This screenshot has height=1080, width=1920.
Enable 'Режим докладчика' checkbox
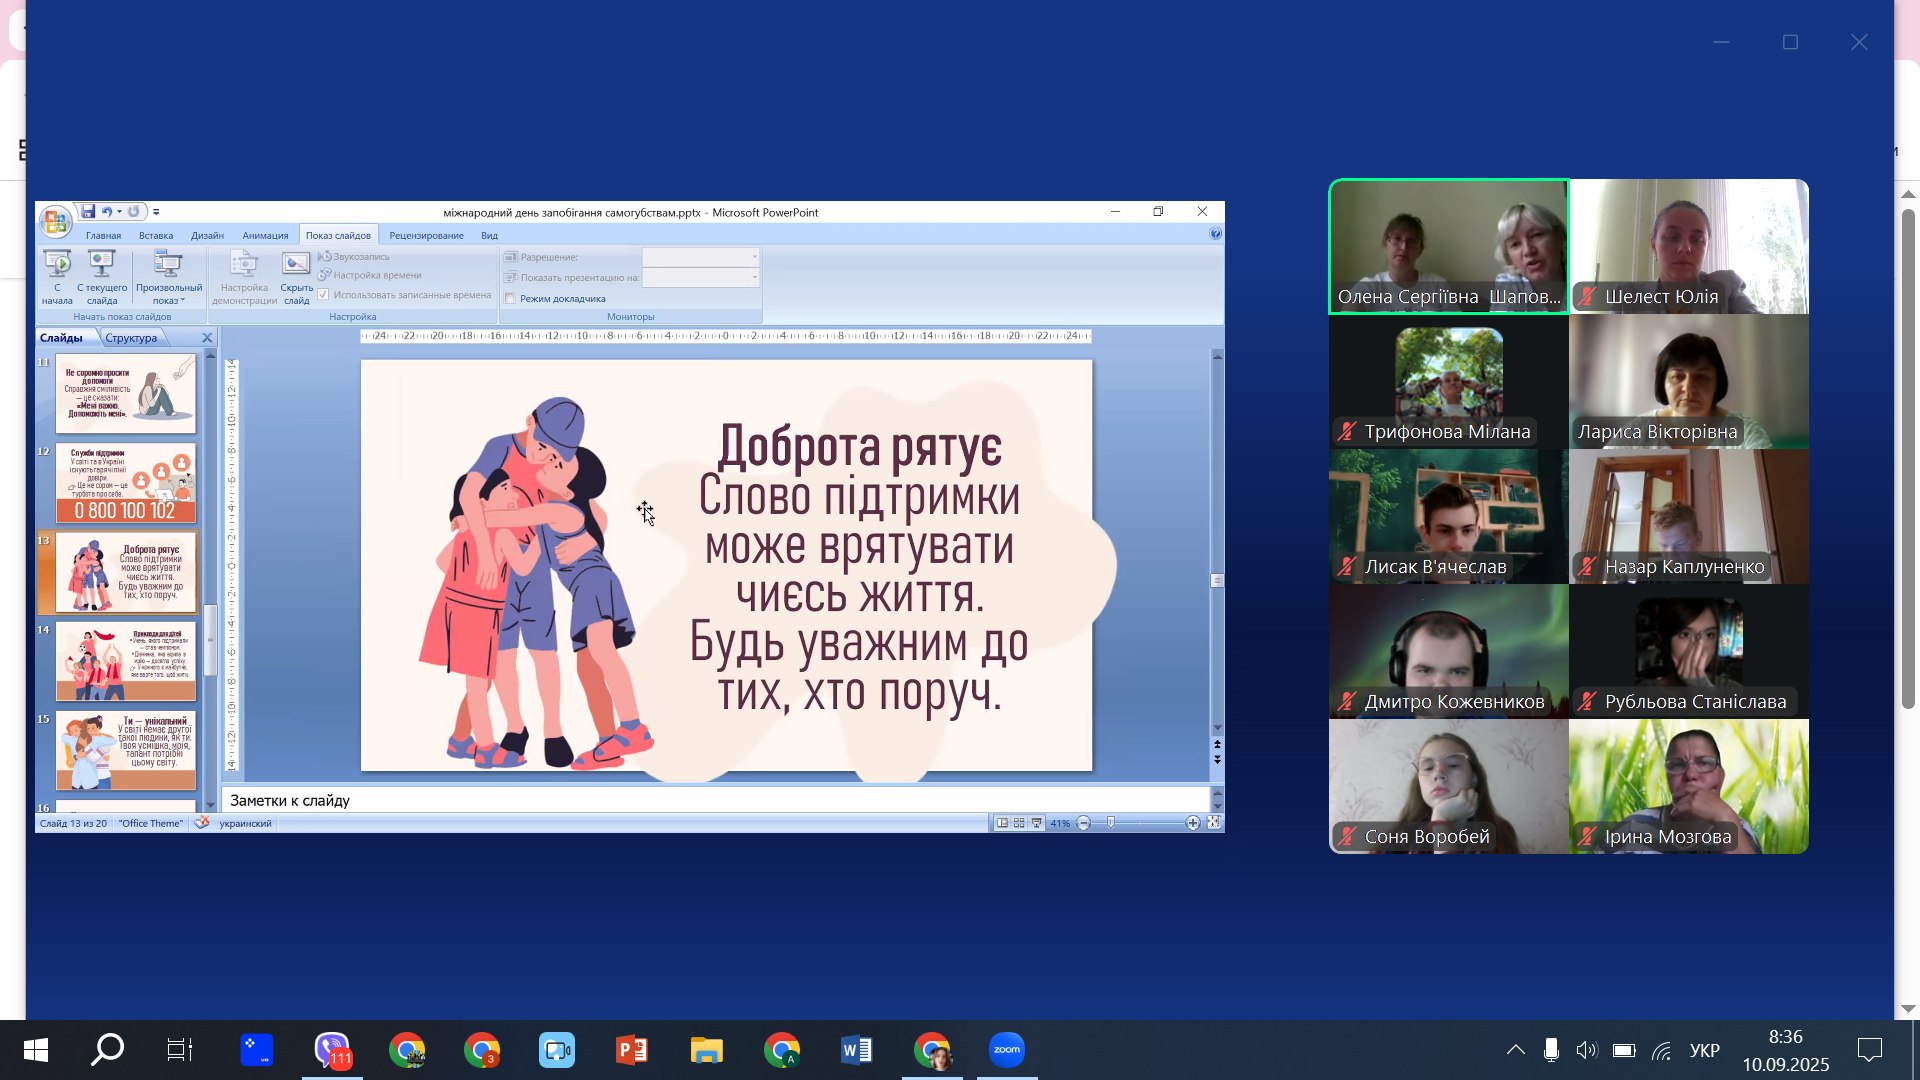coord(510,299)
